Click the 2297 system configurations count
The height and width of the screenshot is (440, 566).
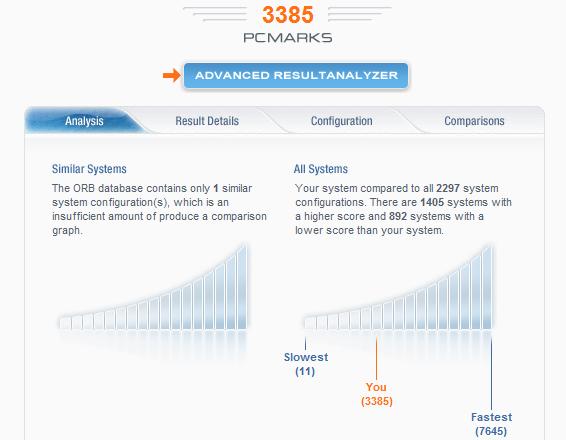[448, 188]
